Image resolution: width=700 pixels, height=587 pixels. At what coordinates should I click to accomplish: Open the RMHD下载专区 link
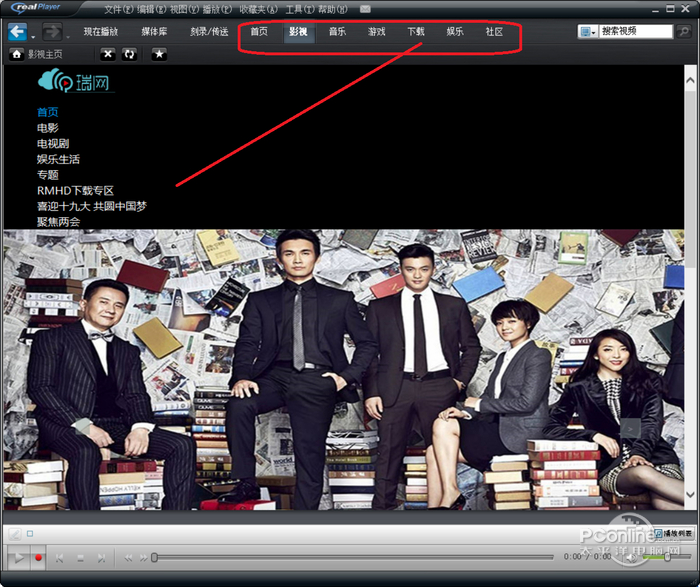[x=75, y=191]
